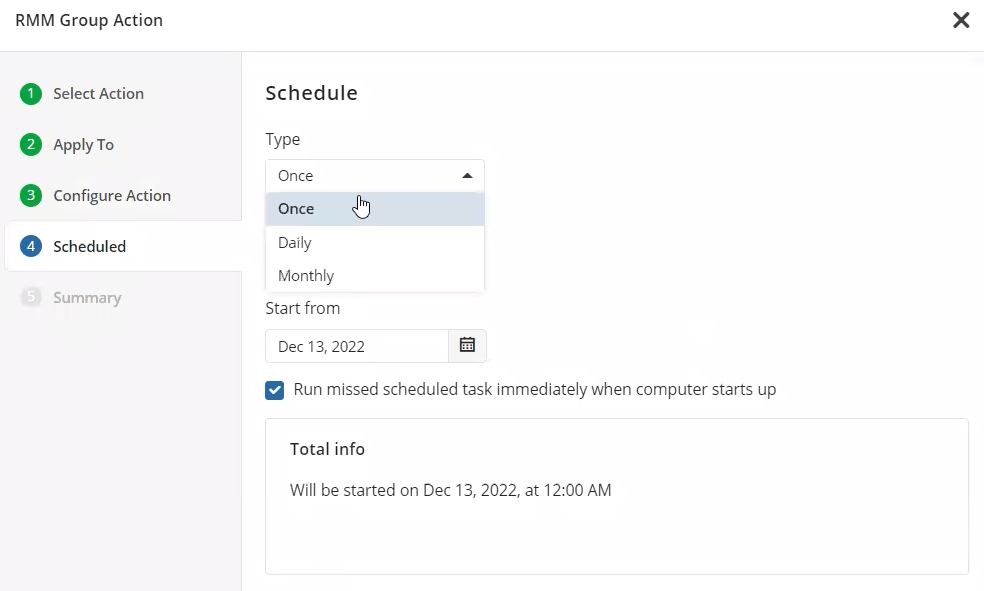Viewport: 984px width, 591px height.
Task: Click the step 1 green circle icon
Action: (x=31, y=94)
